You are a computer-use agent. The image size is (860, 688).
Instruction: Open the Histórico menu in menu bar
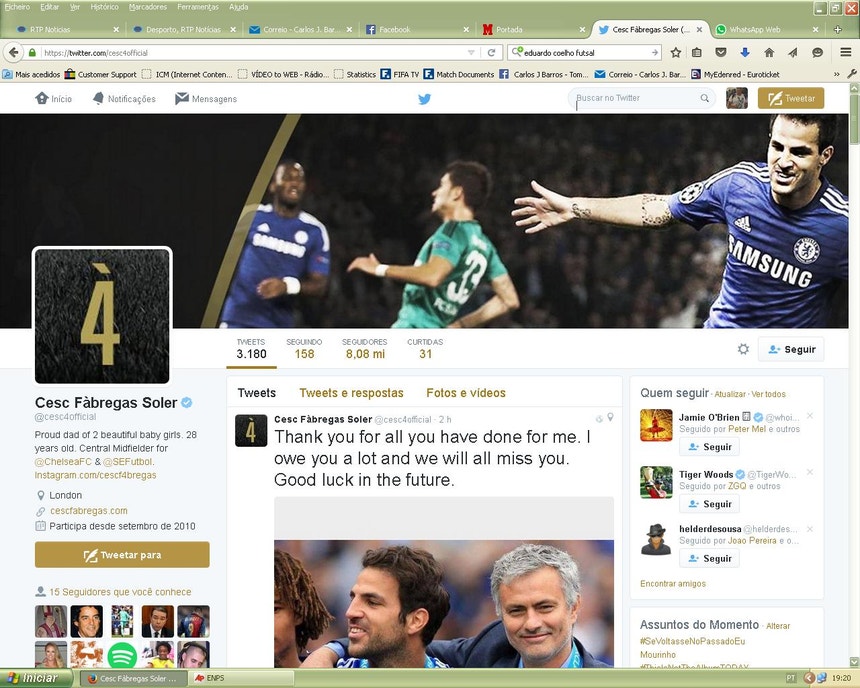[104, 7]
